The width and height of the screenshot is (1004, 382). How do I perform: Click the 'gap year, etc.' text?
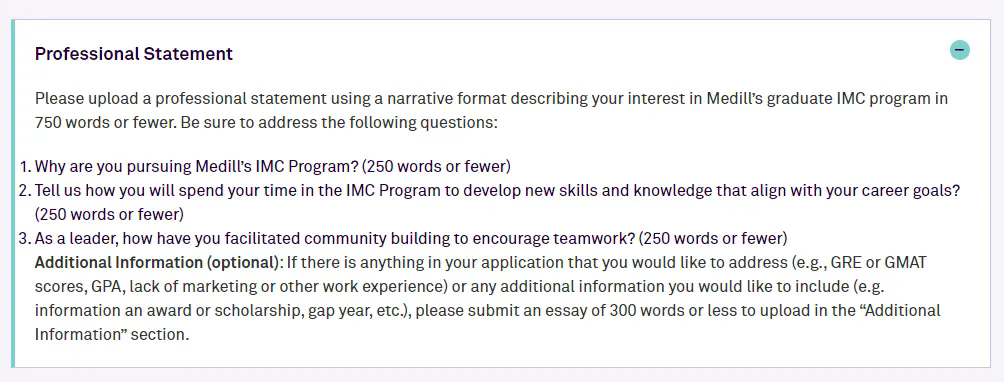pos(359,310)
